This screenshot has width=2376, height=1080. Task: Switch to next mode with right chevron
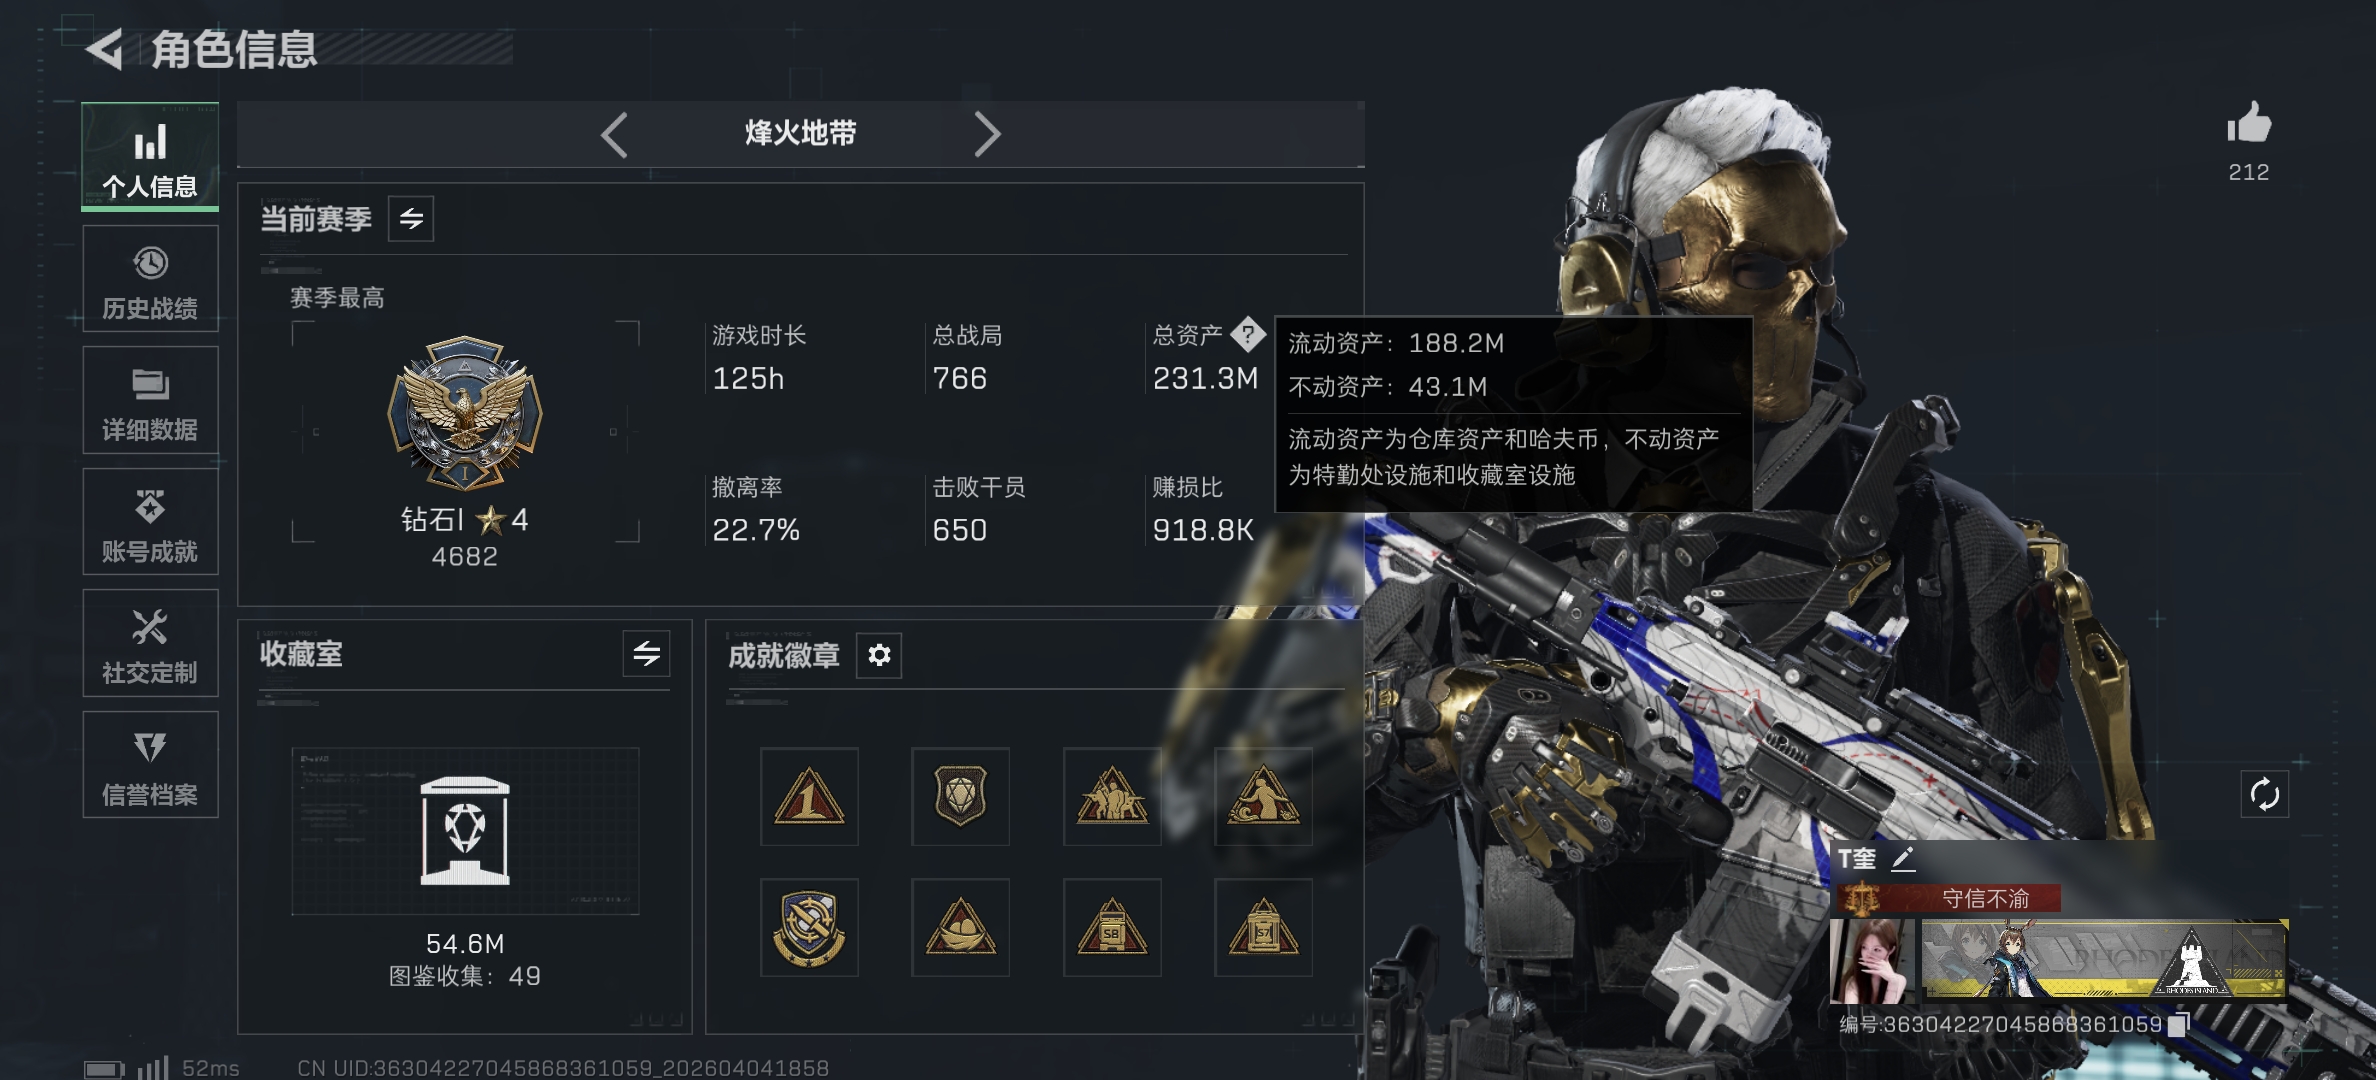pyautogui.click(x=987, y=135)
